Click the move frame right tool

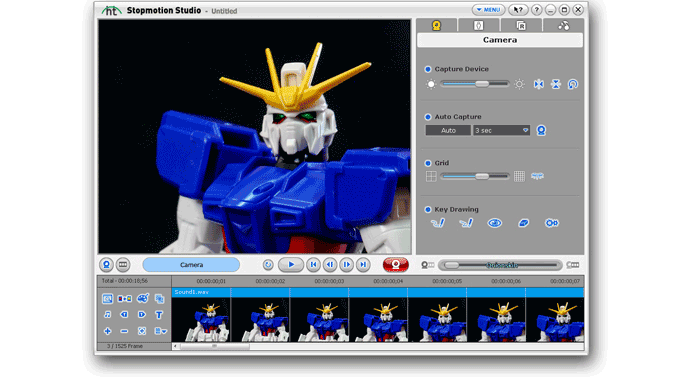(142, 315)
